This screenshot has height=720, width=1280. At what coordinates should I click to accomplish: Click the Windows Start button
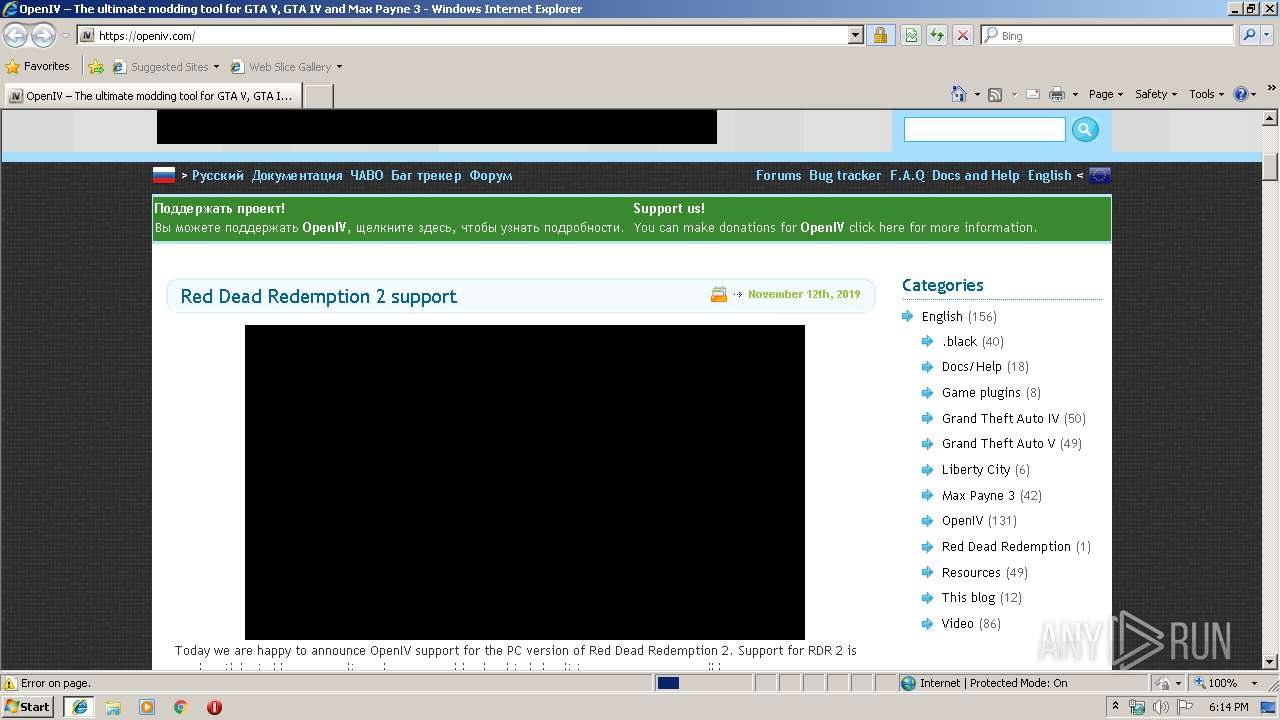29,707
